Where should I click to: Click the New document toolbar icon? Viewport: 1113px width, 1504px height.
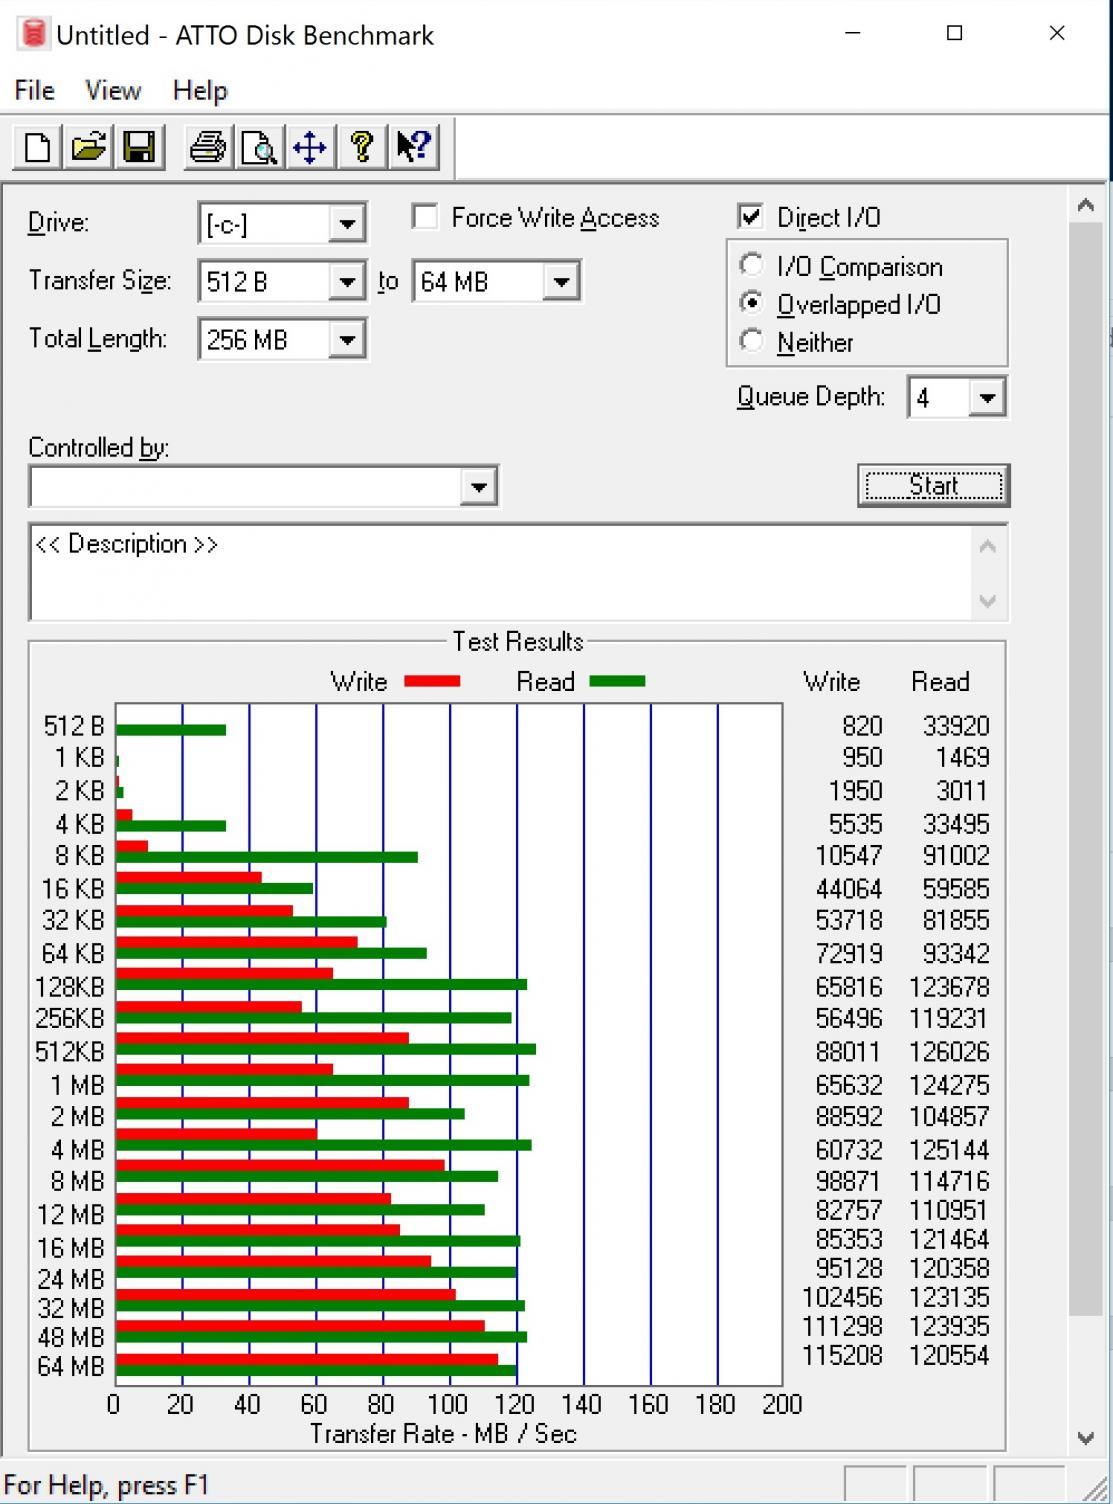tap(37, 147)
